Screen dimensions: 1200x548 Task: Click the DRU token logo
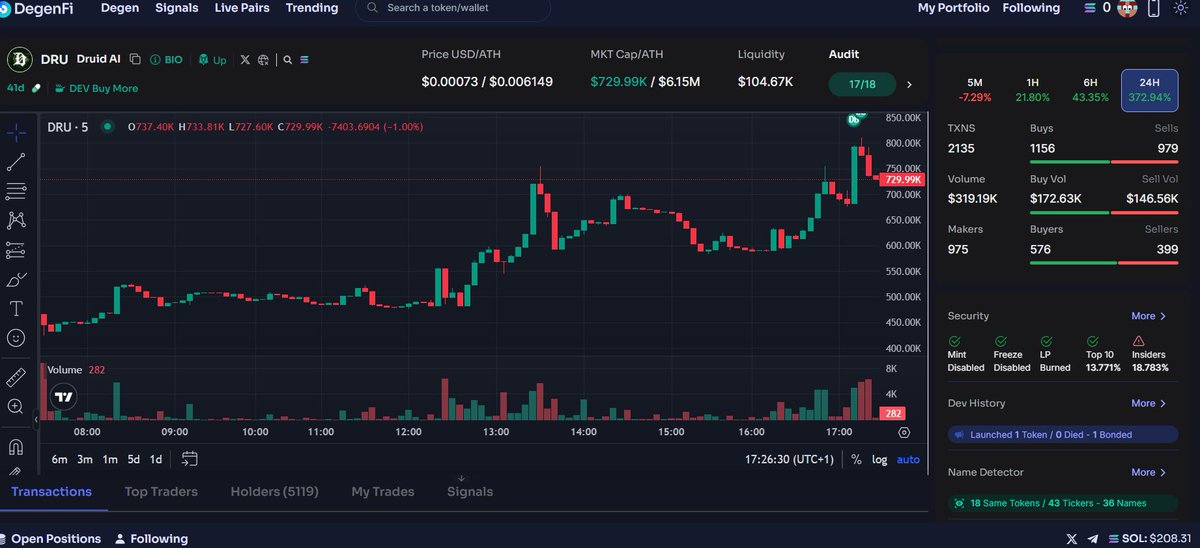20,60
